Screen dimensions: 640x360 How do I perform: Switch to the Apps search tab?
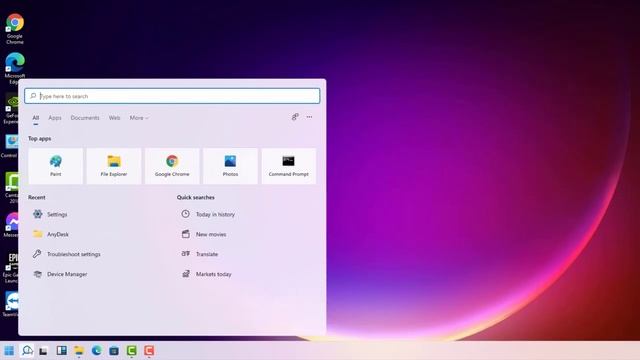[x=55, y=118]
